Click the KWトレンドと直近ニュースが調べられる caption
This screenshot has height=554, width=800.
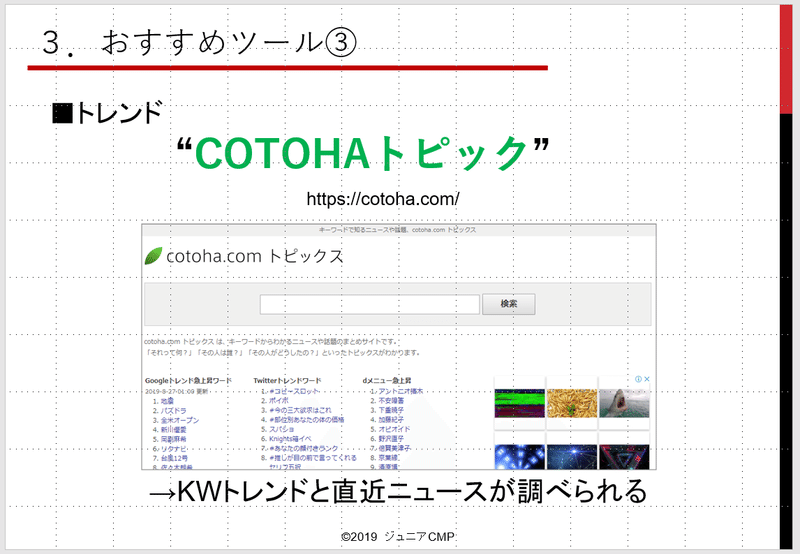pyautogui.click(x=398, y=491)
